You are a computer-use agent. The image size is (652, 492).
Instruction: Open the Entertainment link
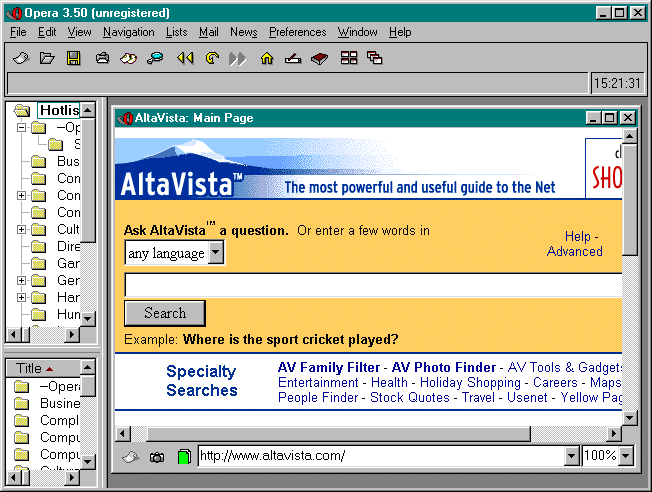[x=318, y=382]
